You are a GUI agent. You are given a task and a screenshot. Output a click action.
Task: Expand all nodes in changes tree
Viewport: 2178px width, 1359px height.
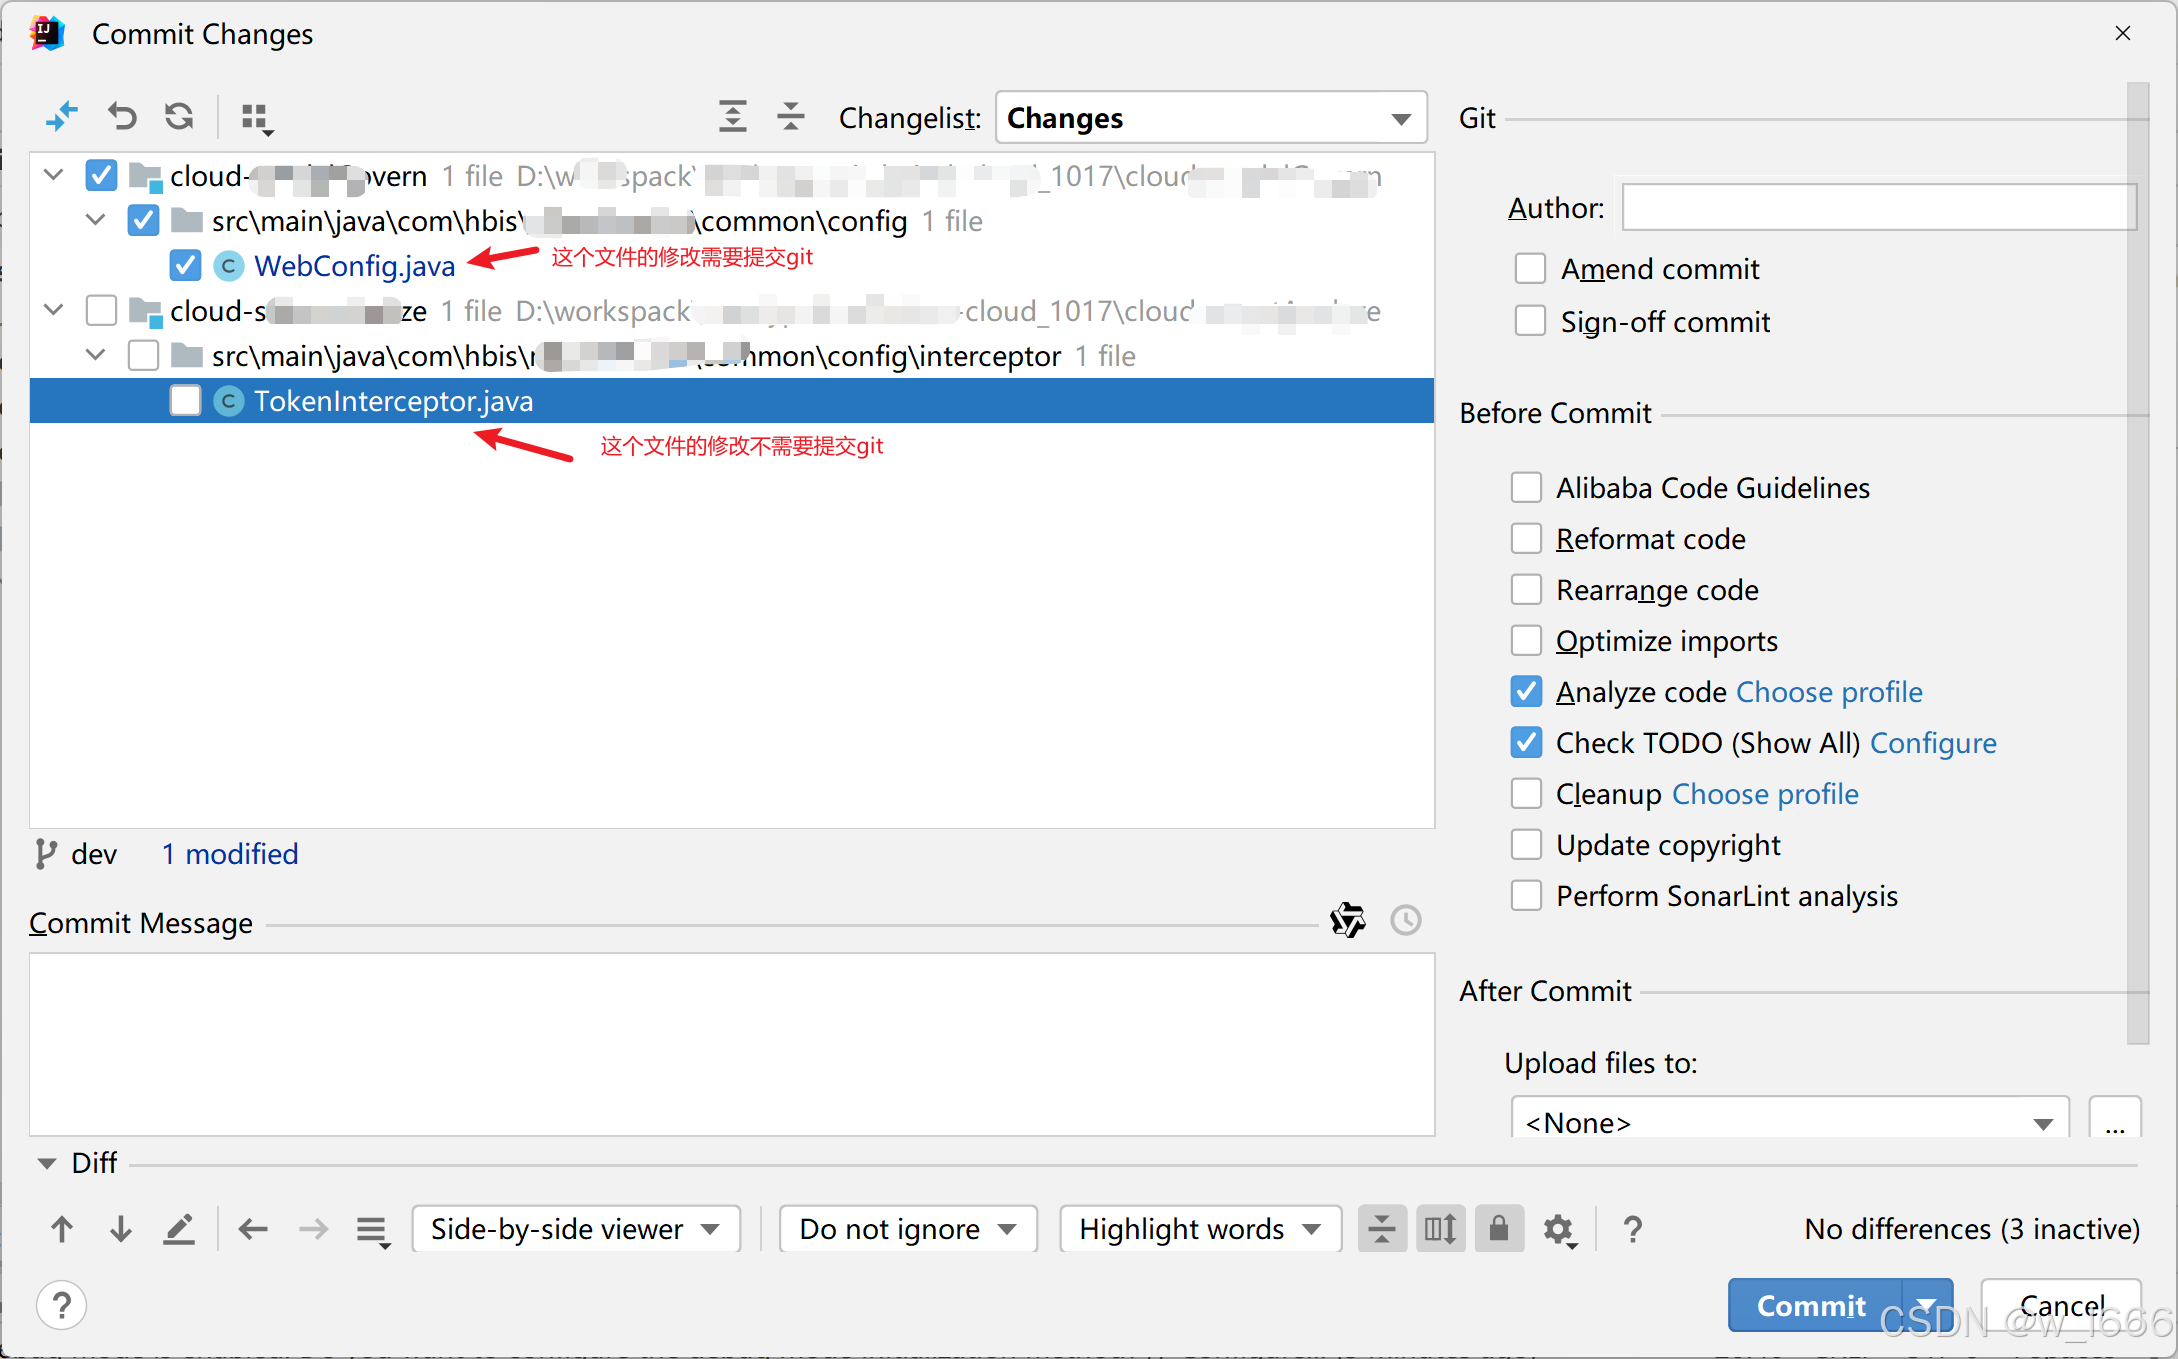click(x=732, y=117)
